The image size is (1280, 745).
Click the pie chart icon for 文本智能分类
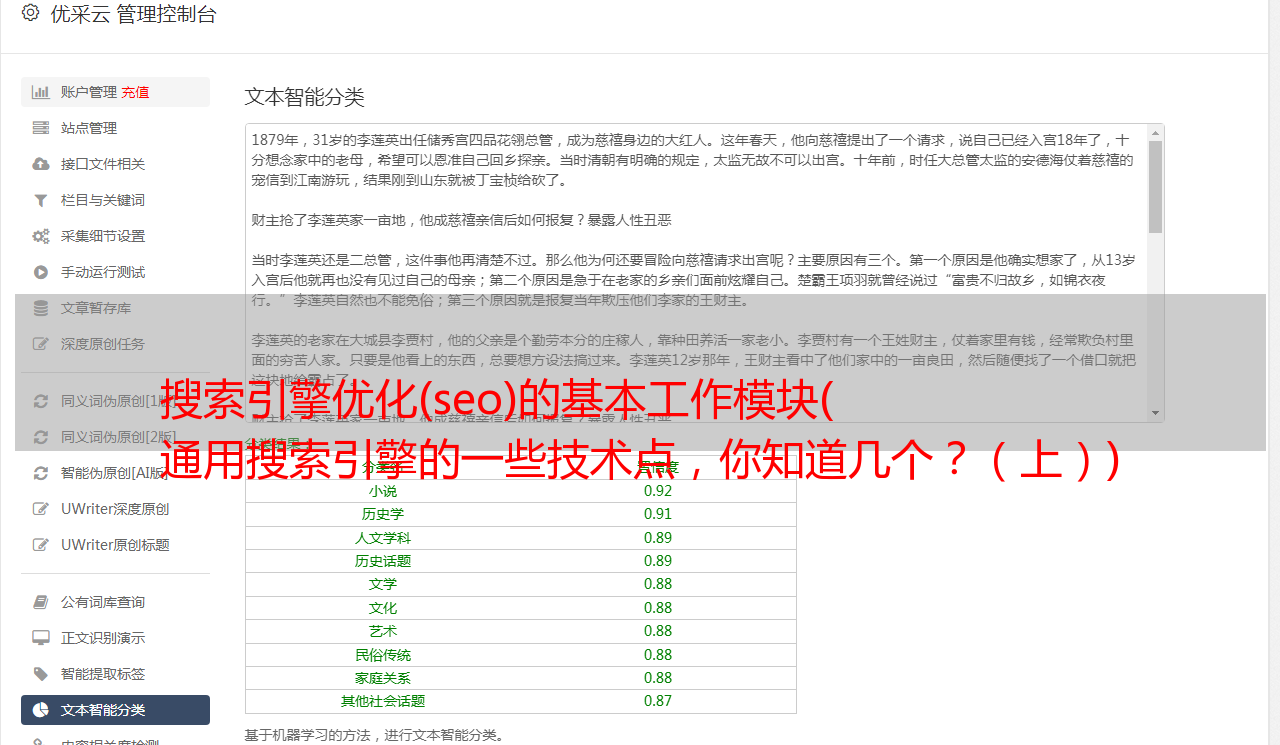coord(41,710)
